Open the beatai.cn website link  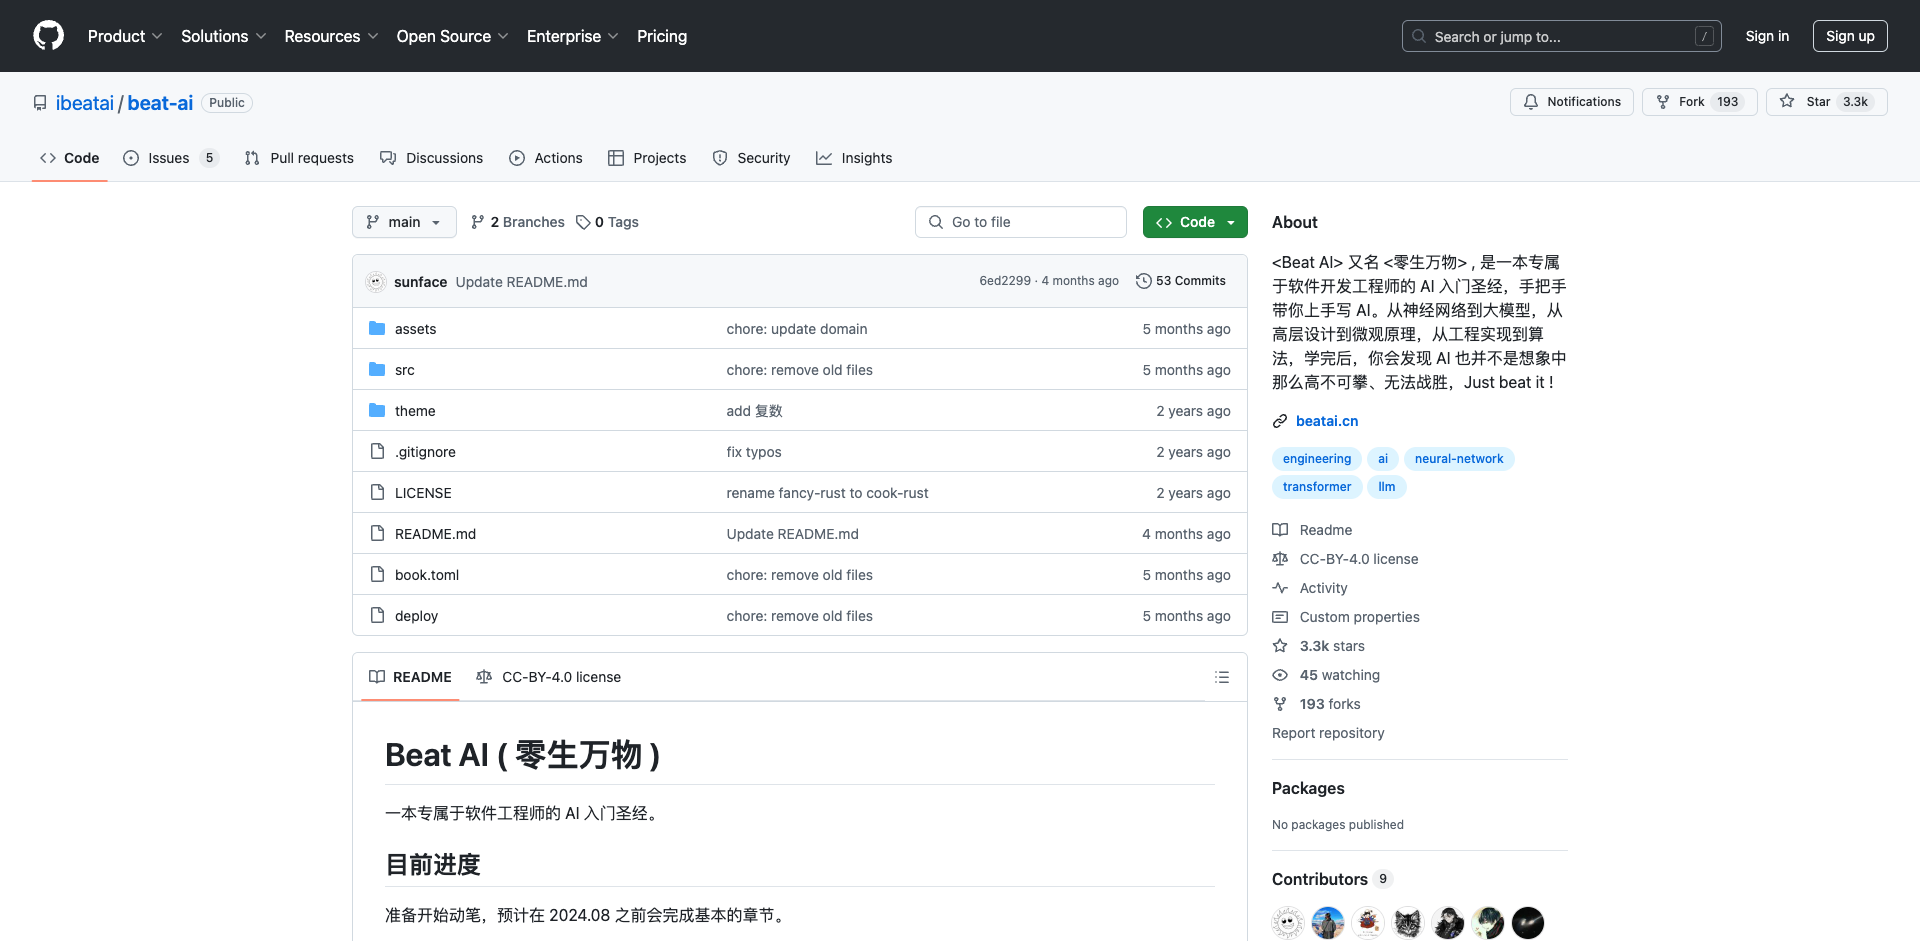[1327, 421]
